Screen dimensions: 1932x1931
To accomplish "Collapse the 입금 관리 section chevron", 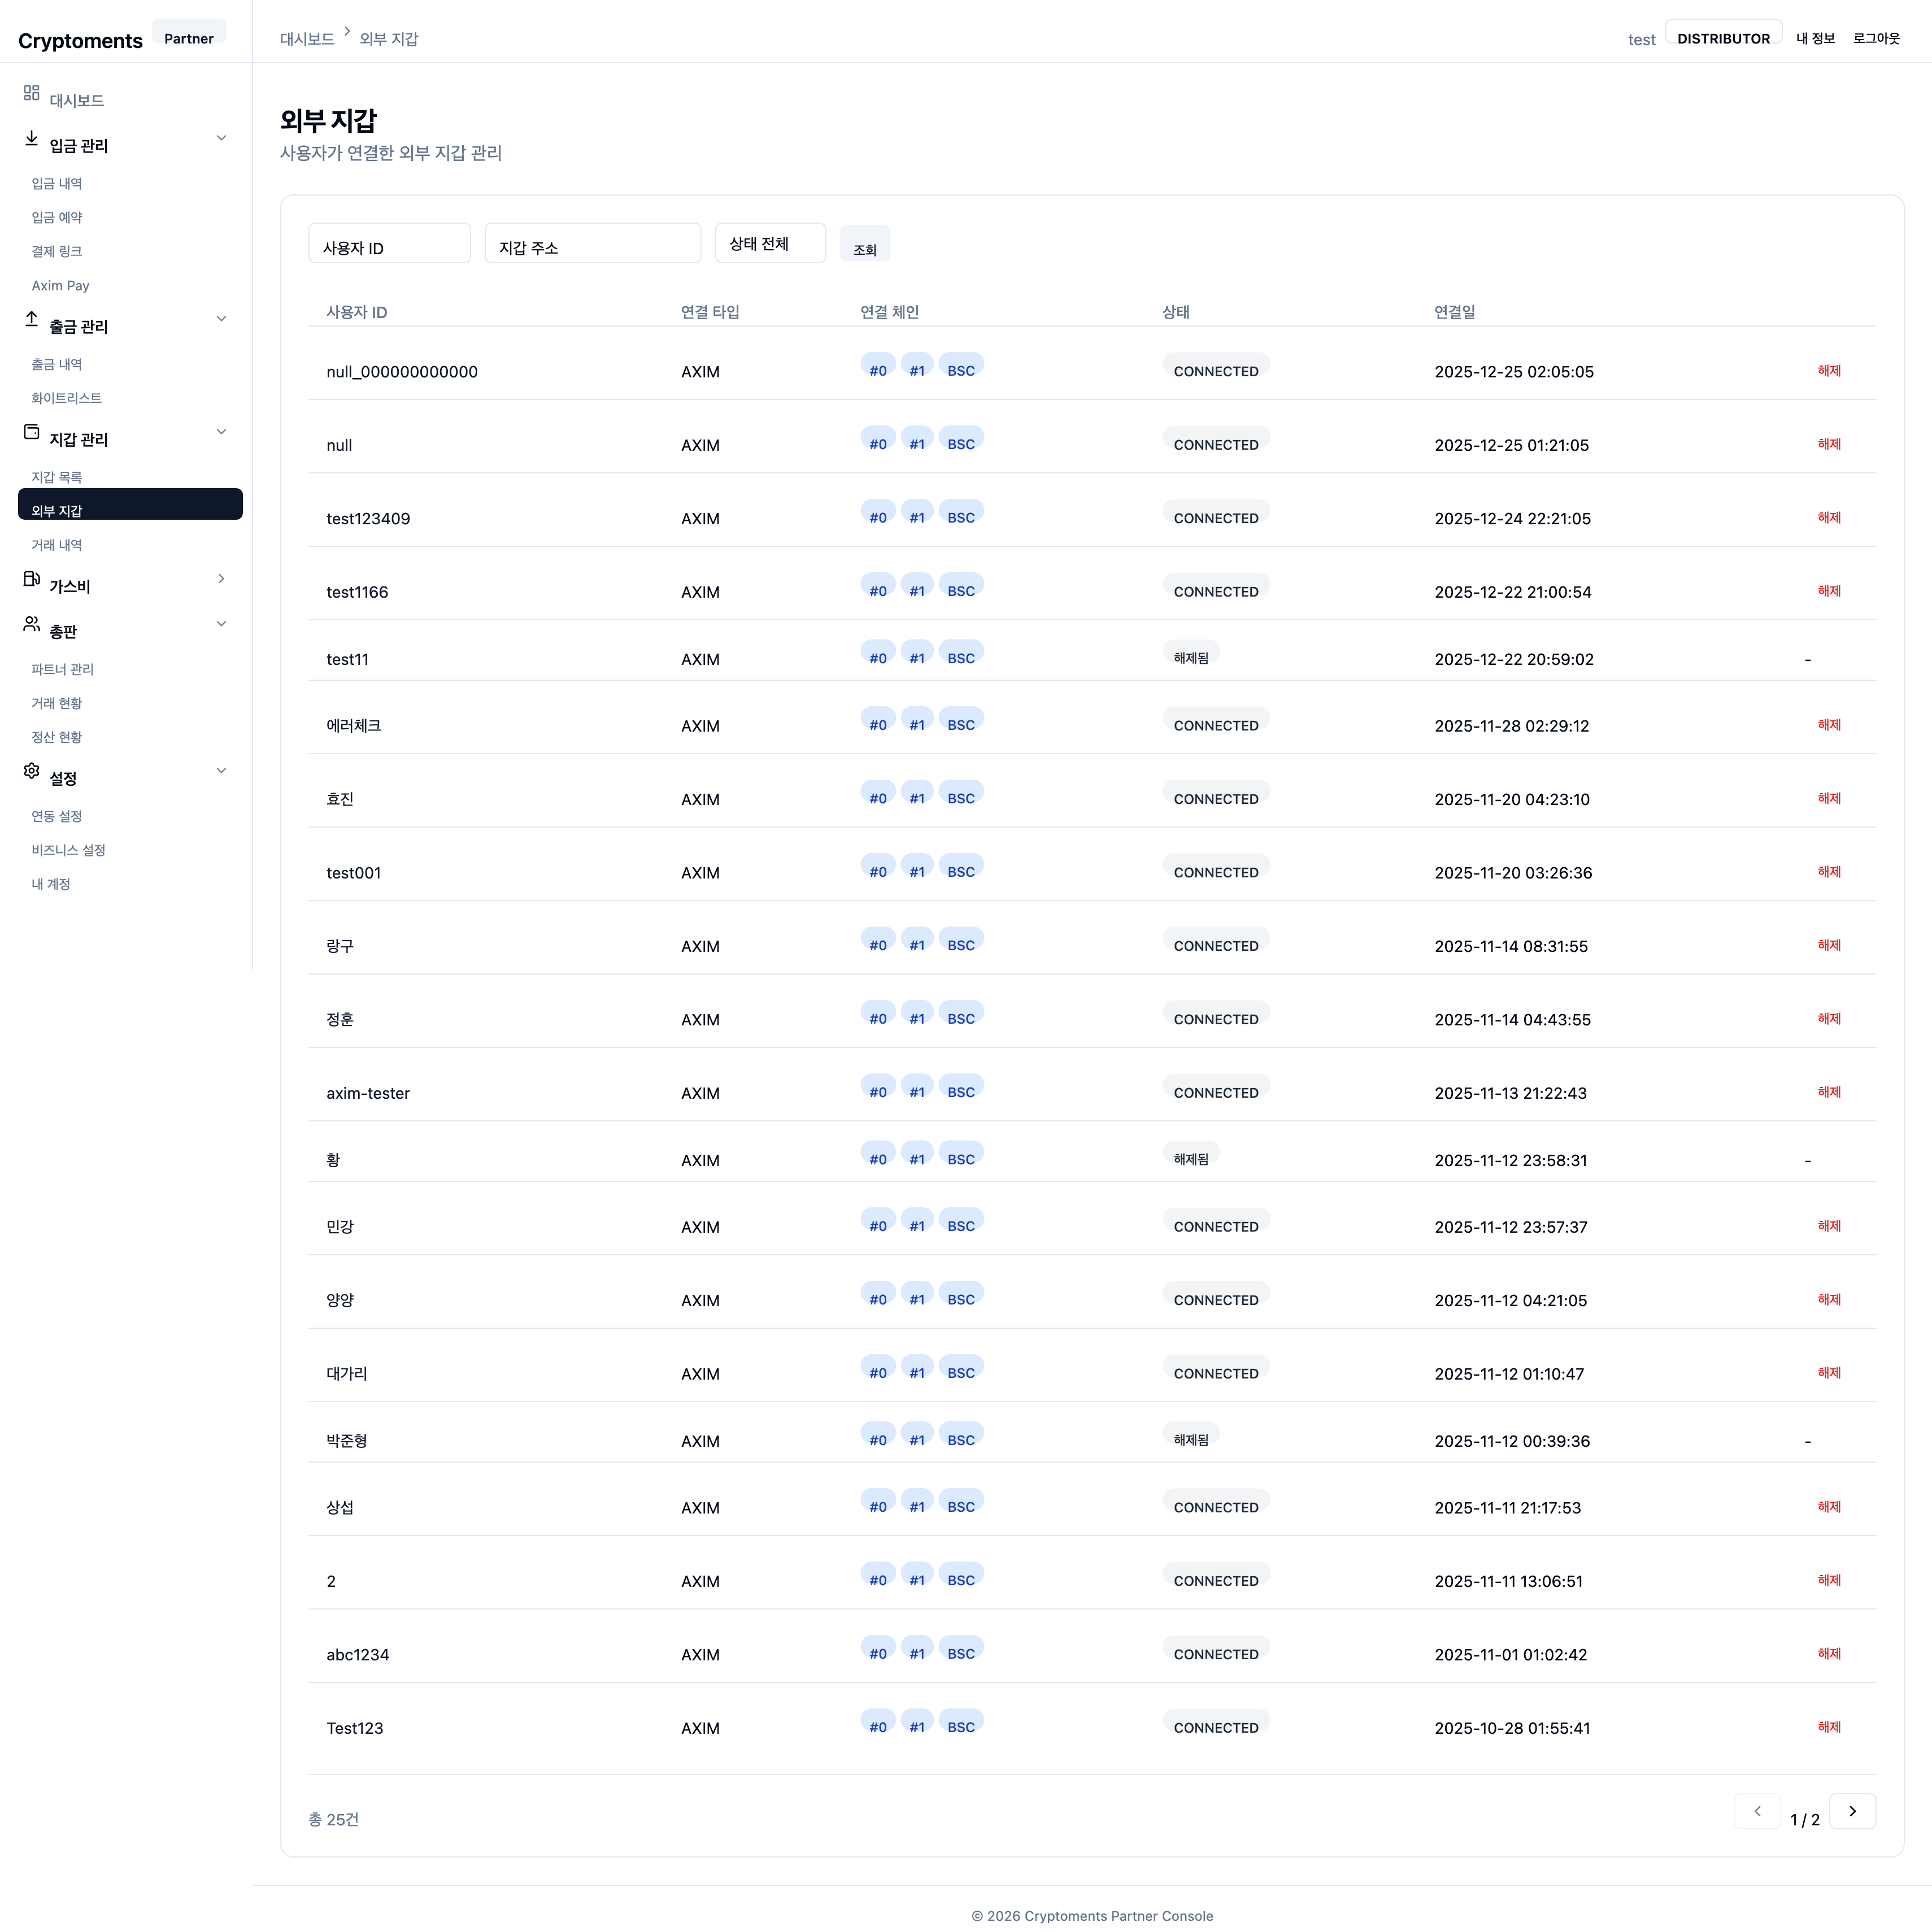I will coord(221,138).
